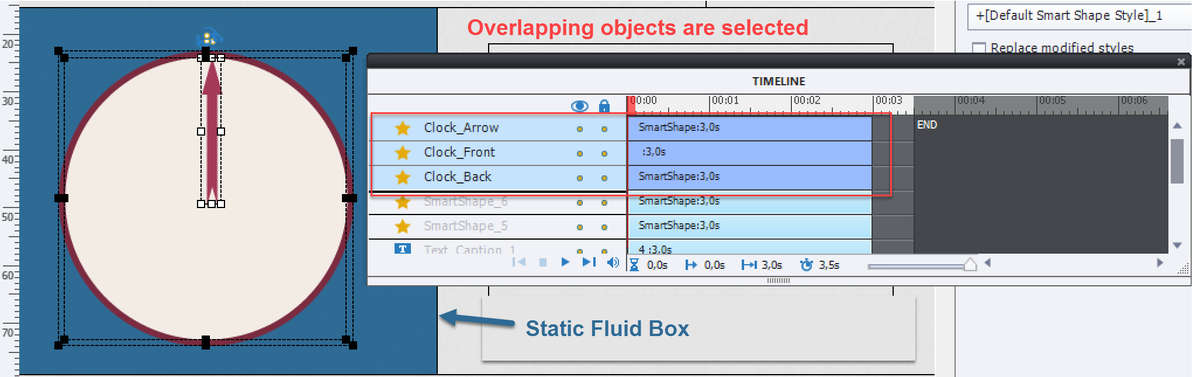Click the stopwatch slide duration icon showing 3,5s
The height and width of the screenshot is (377, 1200).
click(x=807, y=265)
